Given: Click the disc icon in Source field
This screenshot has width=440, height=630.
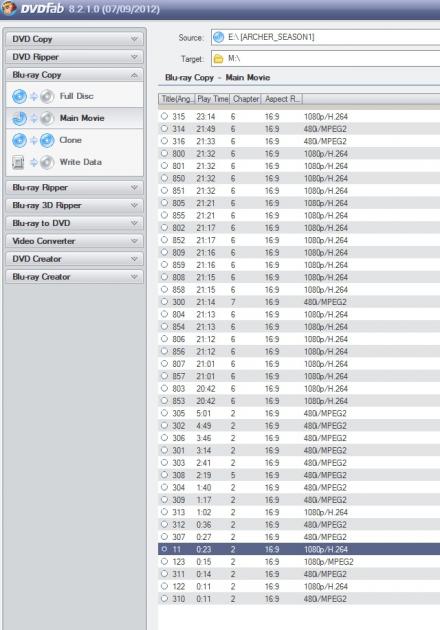Looking at the screenshot, I should click(x=219, y=37).
